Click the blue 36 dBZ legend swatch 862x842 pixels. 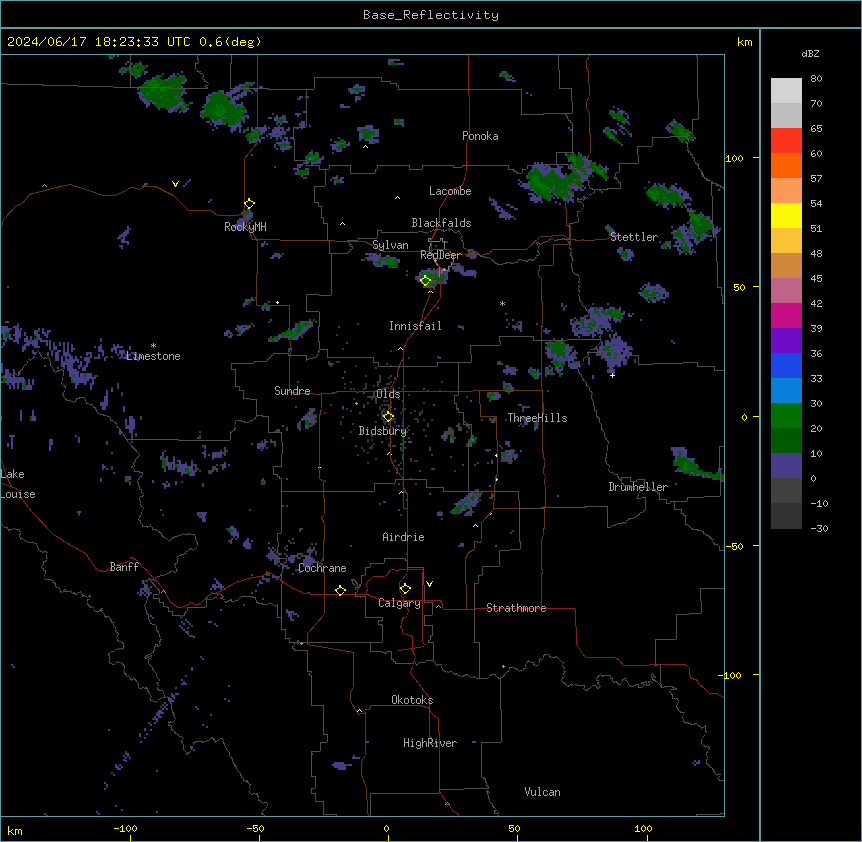(x=786, y=365)
